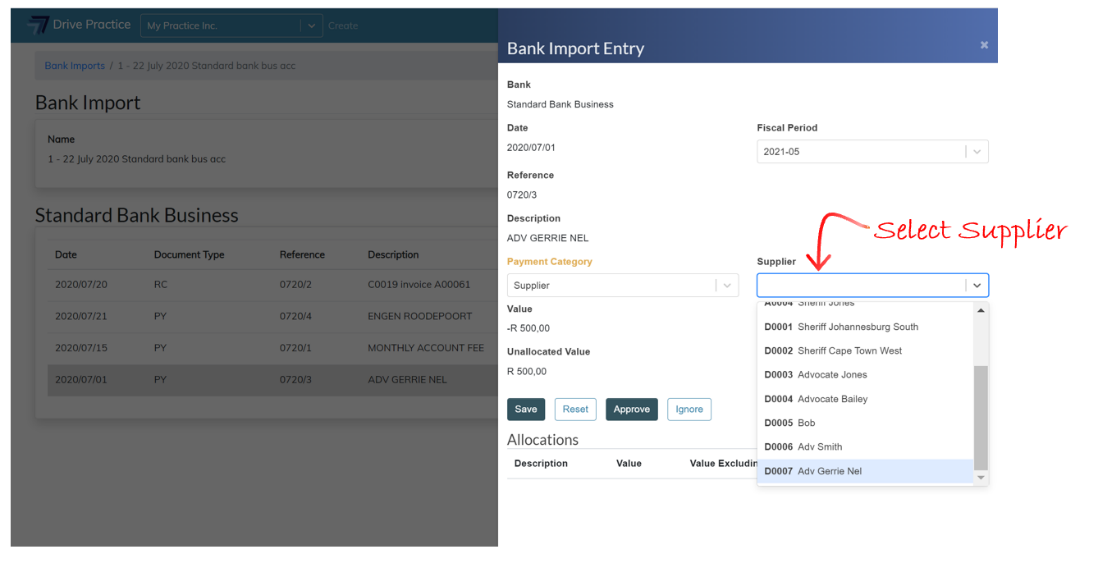1098x563 pixels.
Task: Choose D0003 Advocate Jones from list
Action: tap(866, 375)
